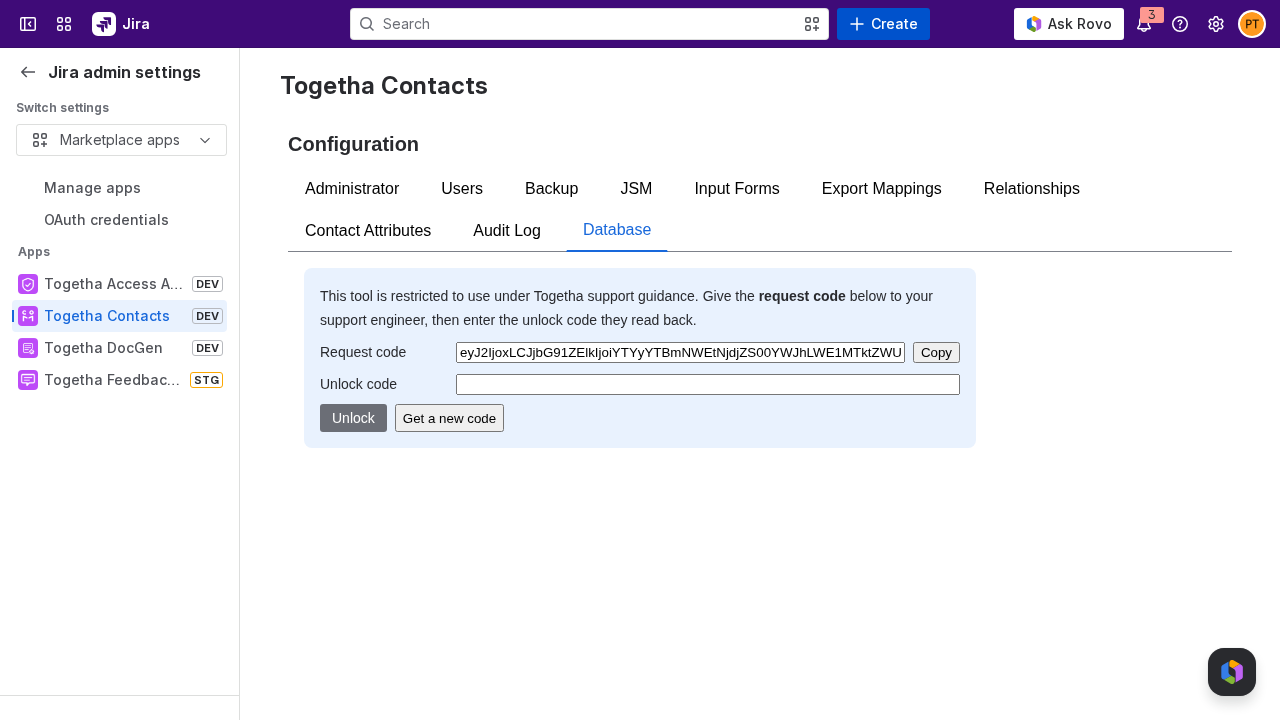Open the app switcher grid icon

pos(64,24)
